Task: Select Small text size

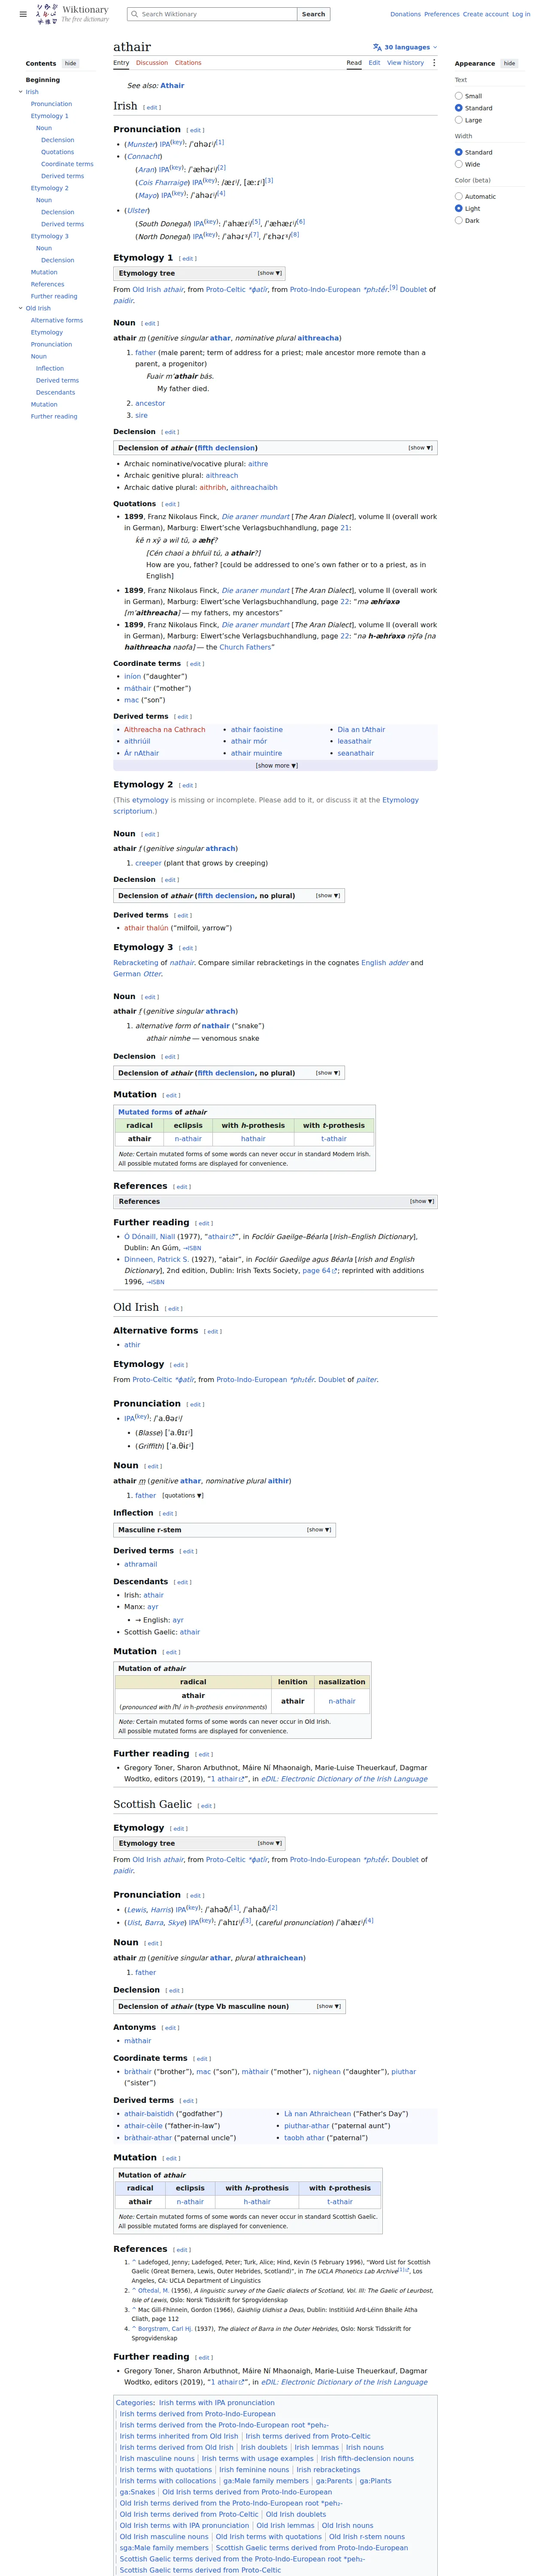Action: point(459,96)
